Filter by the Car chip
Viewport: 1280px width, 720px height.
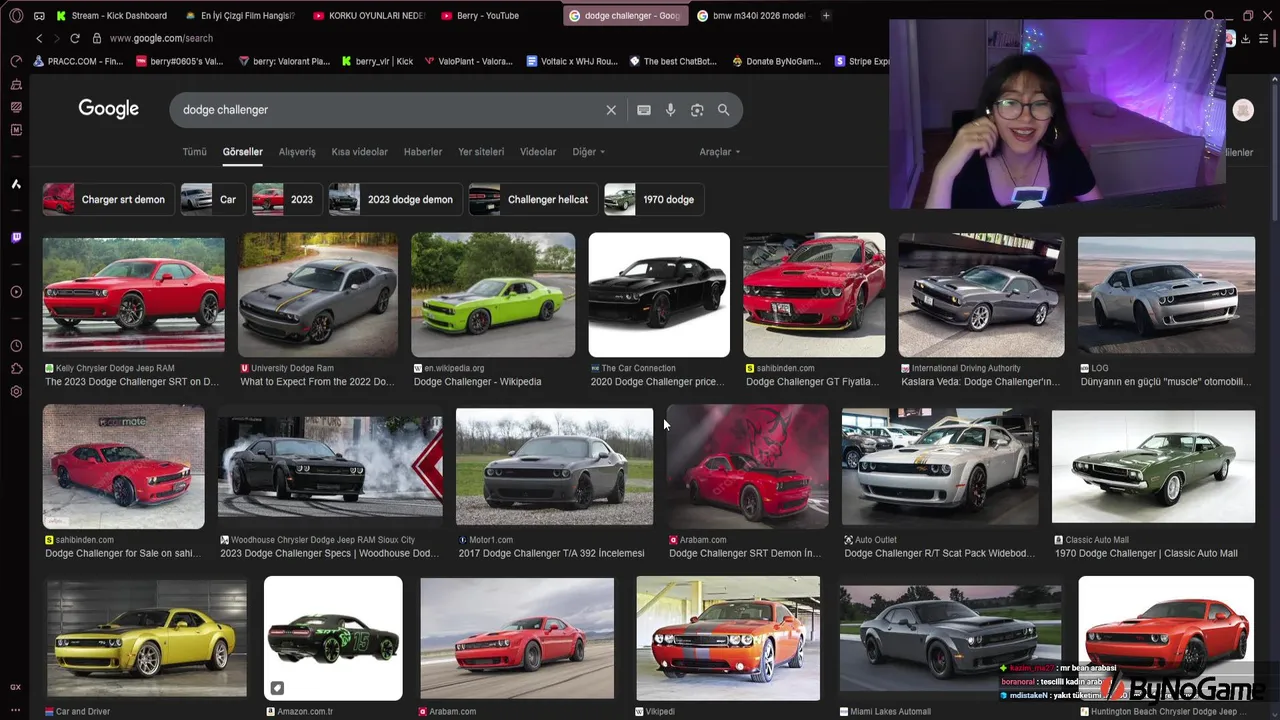pos(213,199)
